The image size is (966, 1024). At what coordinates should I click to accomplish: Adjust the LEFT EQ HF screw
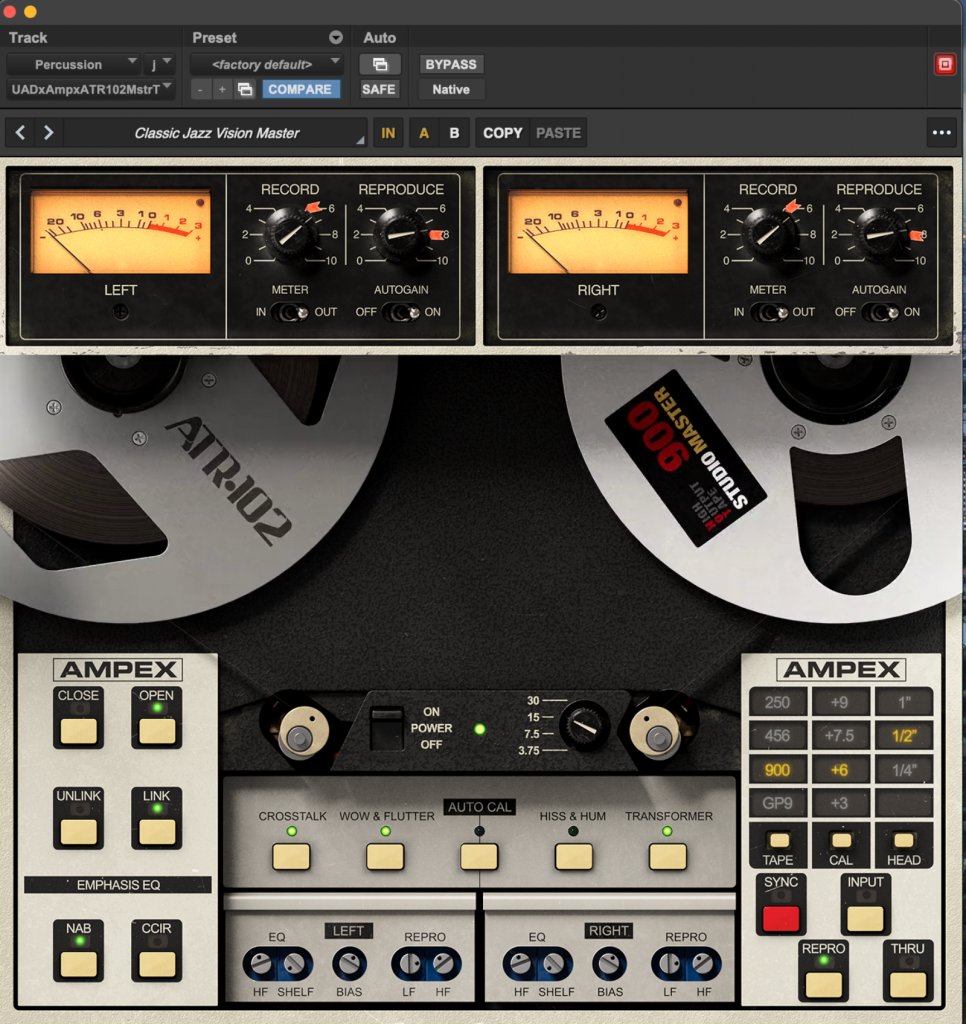pos(261,963)
